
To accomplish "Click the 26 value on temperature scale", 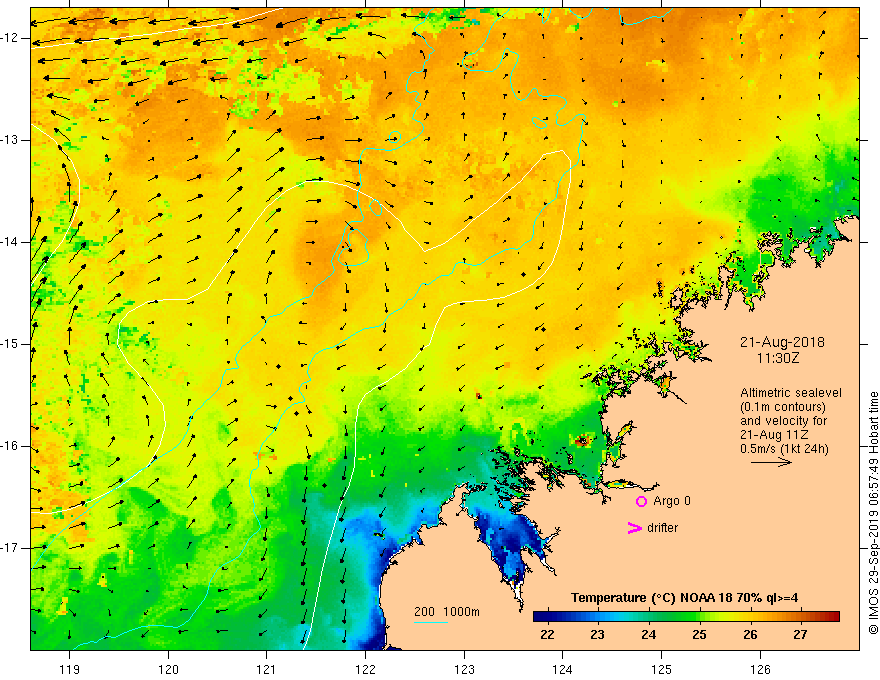I will (750, 635).
